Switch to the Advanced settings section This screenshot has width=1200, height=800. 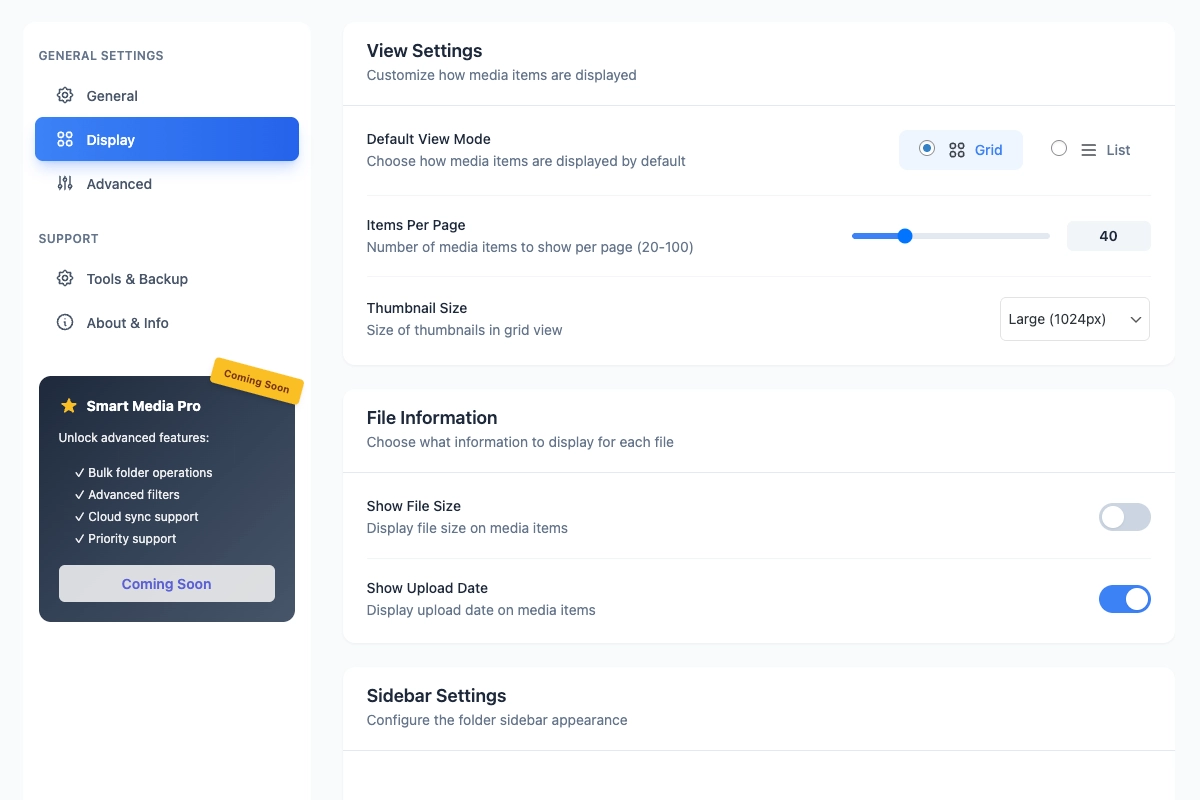(119, 183)
